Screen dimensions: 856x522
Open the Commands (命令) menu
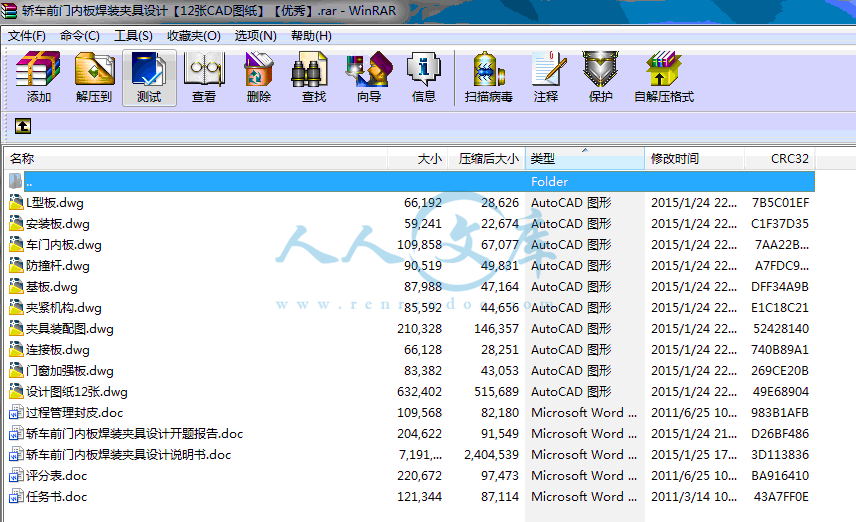(80, 36)
